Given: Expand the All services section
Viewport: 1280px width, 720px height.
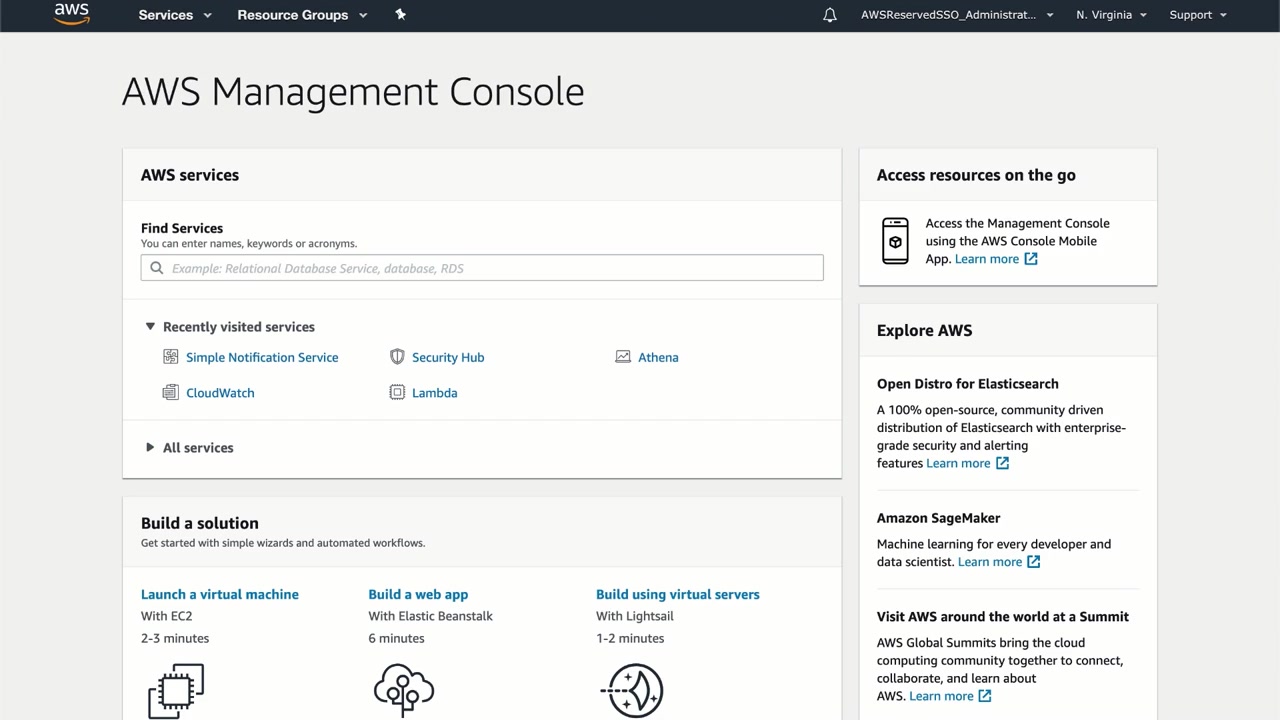Looking at the screenshot, I should coord(150,448).
